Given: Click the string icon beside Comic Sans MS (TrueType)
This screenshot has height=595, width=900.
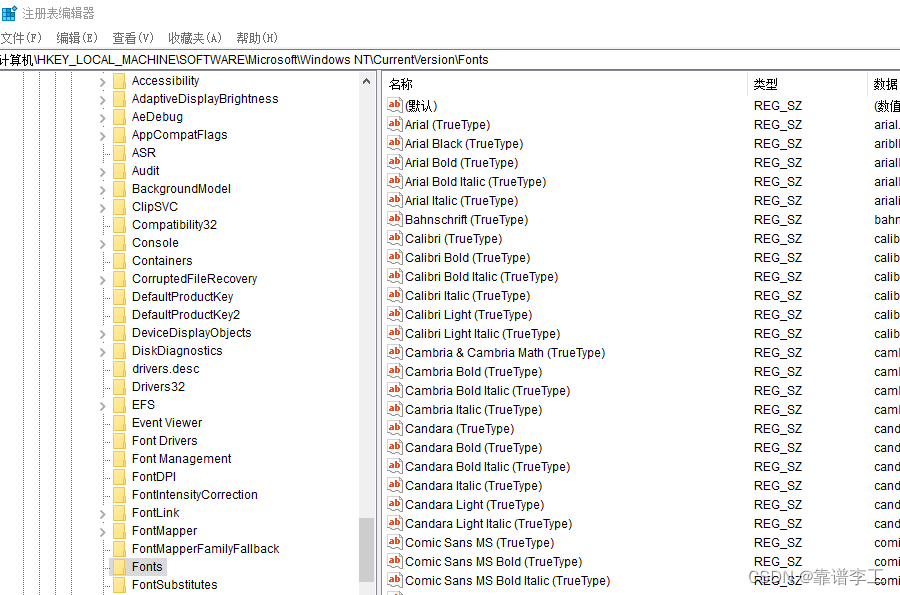Looking at the screenshot, I should click(x=394, y=542).
